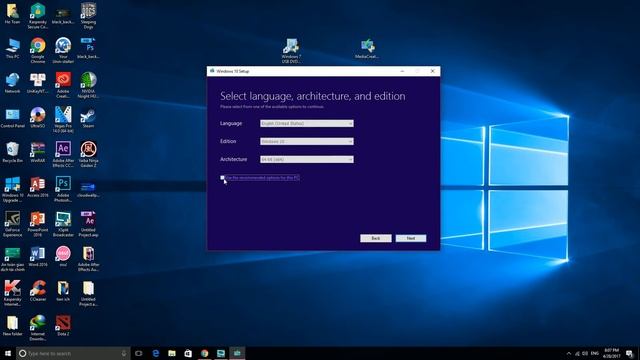The height and width of the screenshot is (360, 640).
Task: Select the Kaspersky Internet Security shortcut
Action: point(13,293)
